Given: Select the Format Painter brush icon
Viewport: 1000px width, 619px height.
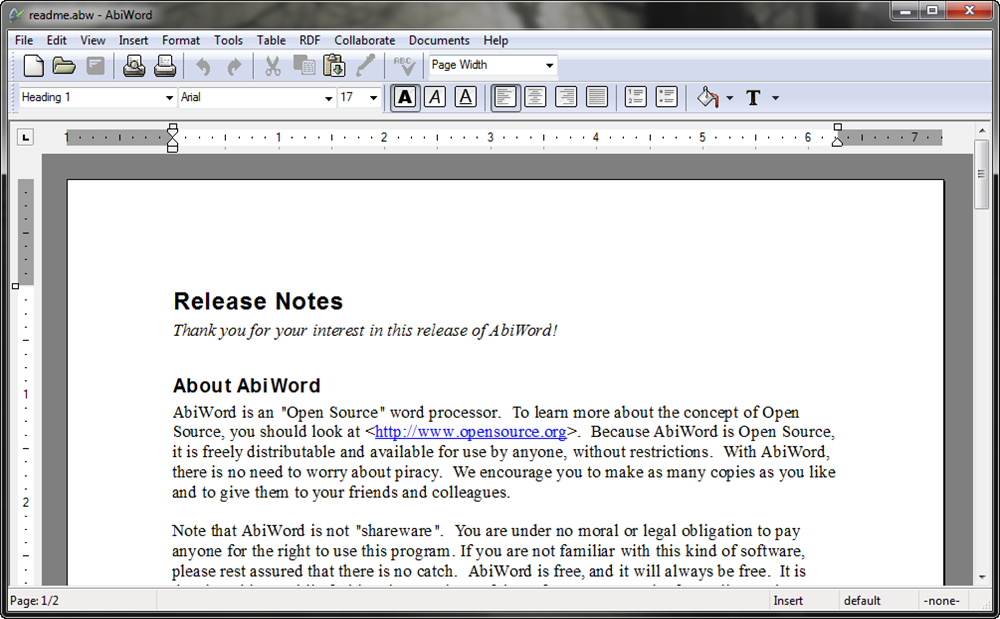Looking at the screenshot, I should click(365, 66).
